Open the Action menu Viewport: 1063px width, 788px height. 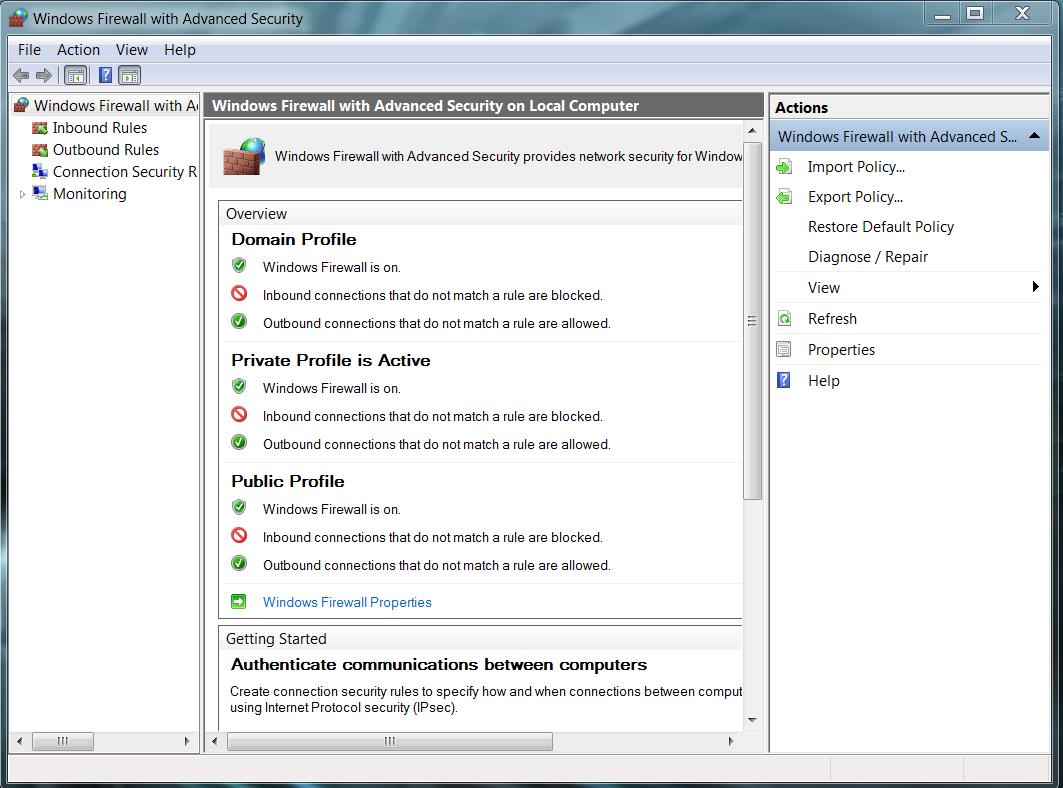(79, 50)
